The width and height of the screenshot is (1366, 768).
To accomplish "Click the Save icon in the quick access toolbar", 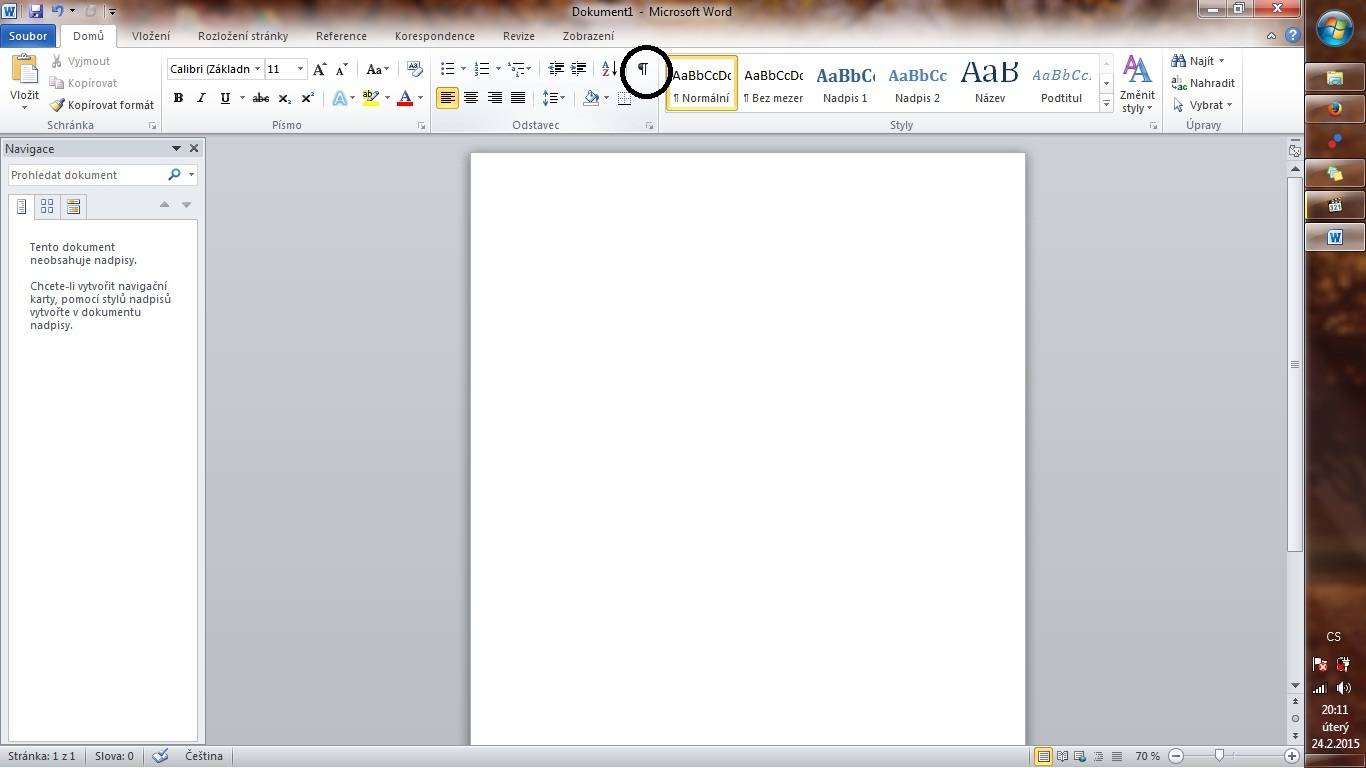I will (x=36, y=11).
